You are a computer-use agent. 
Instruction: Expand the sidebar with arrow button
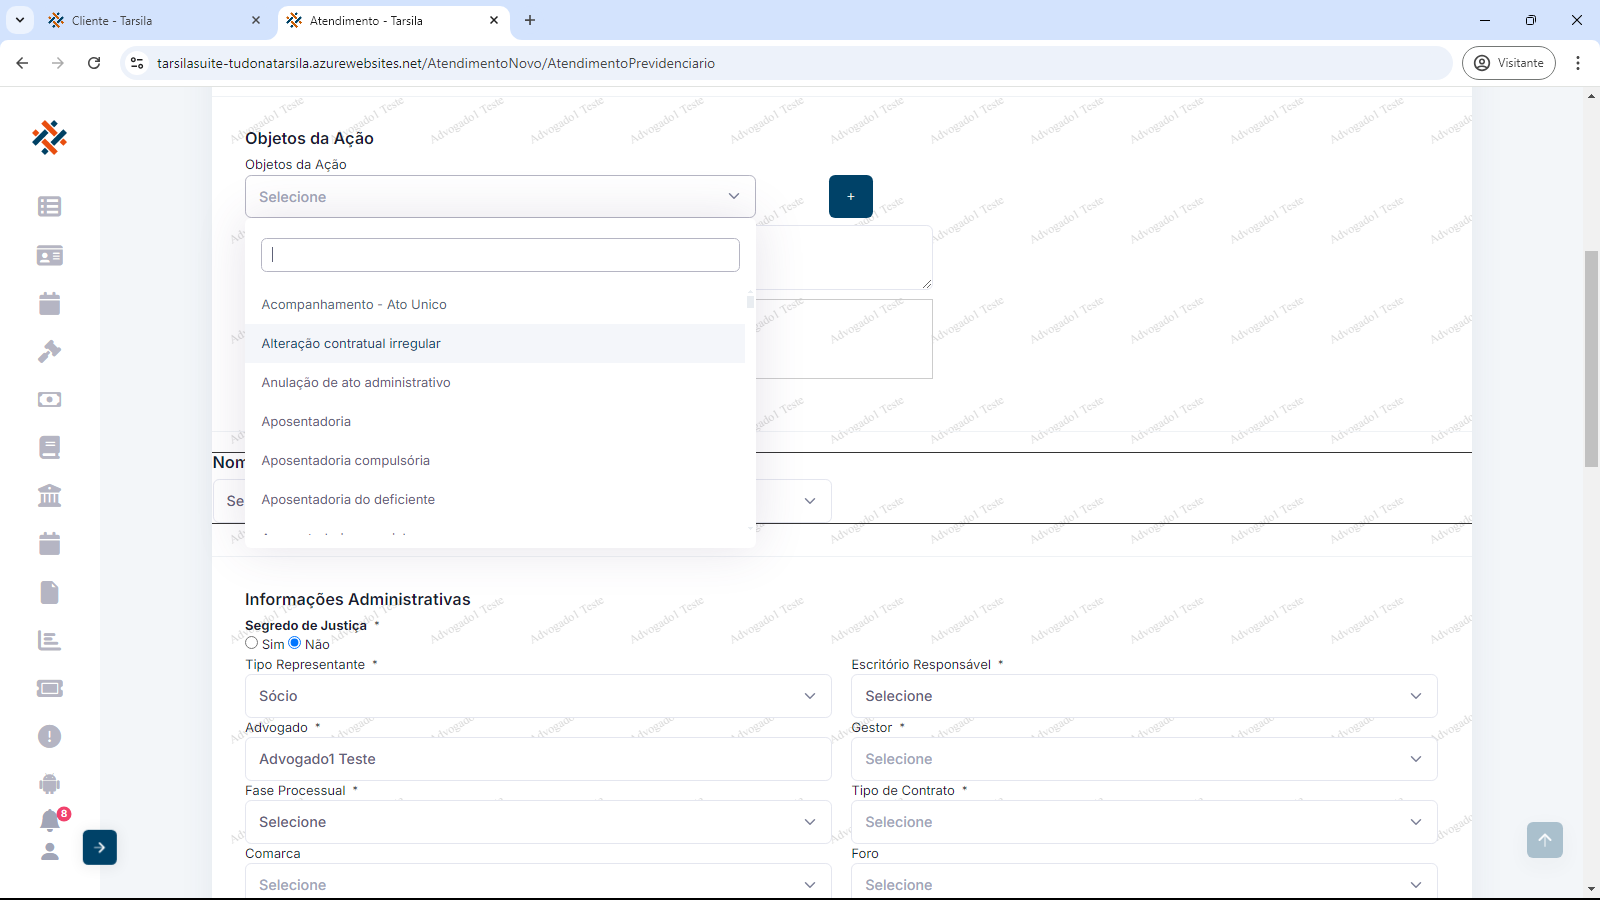point(100,847)
